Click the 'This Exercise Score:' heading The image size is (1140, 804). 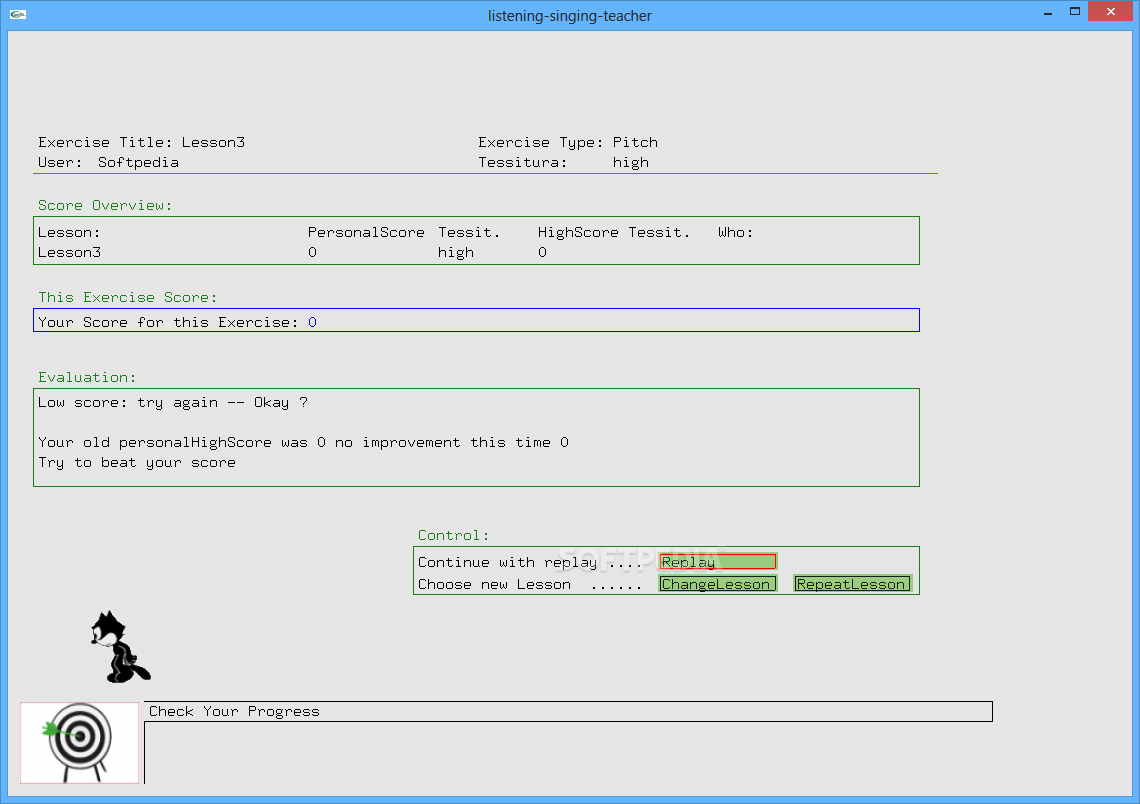(127, 297)
